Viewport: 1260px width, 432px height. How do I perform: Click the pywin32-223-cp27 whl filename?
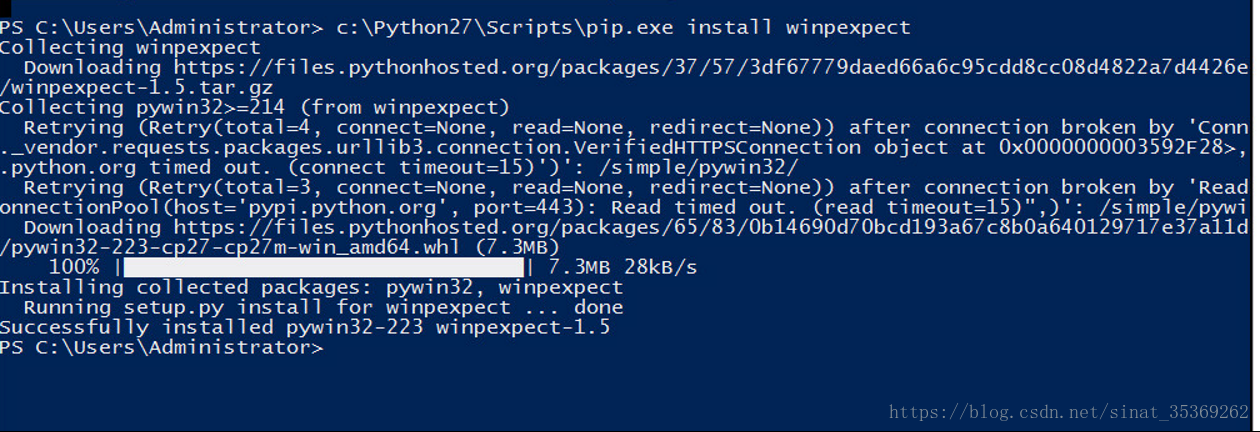(254, 247)
